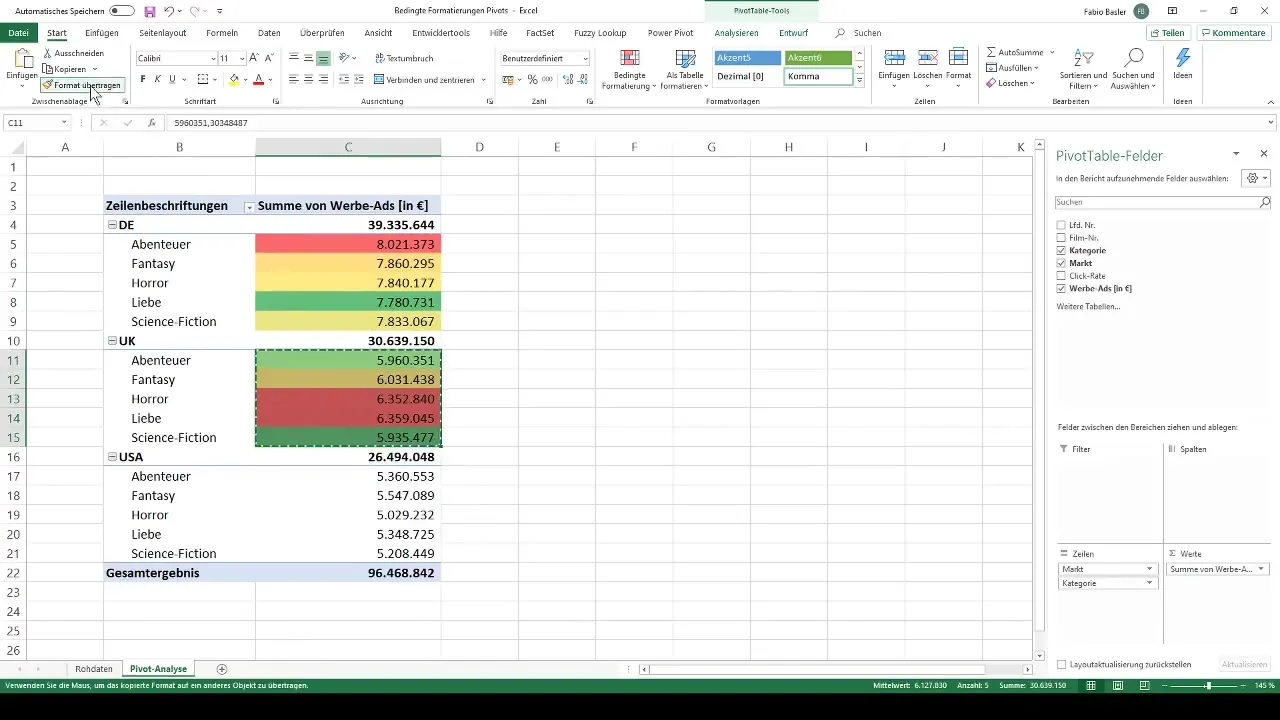
Task: Decrease font size with the smaller A
Action: coord(269,59)
